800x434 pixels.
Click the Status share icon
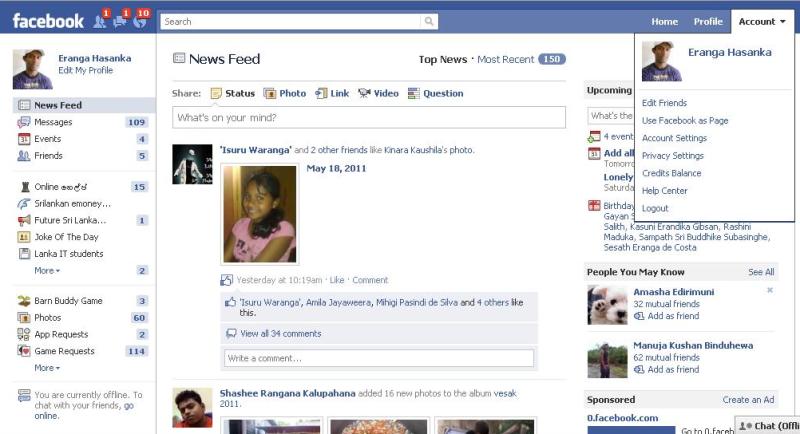(216, 93)
